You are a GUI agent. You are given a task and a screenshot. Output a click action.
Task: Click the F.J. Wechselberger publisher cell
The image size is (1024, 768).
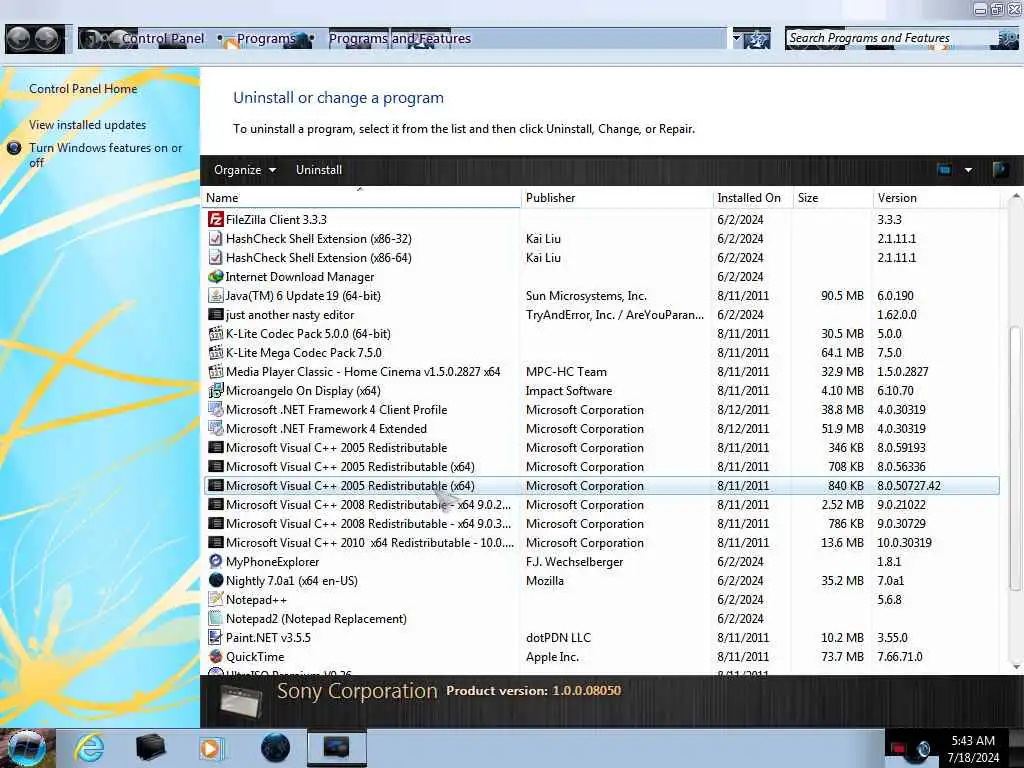click(575, 561)
